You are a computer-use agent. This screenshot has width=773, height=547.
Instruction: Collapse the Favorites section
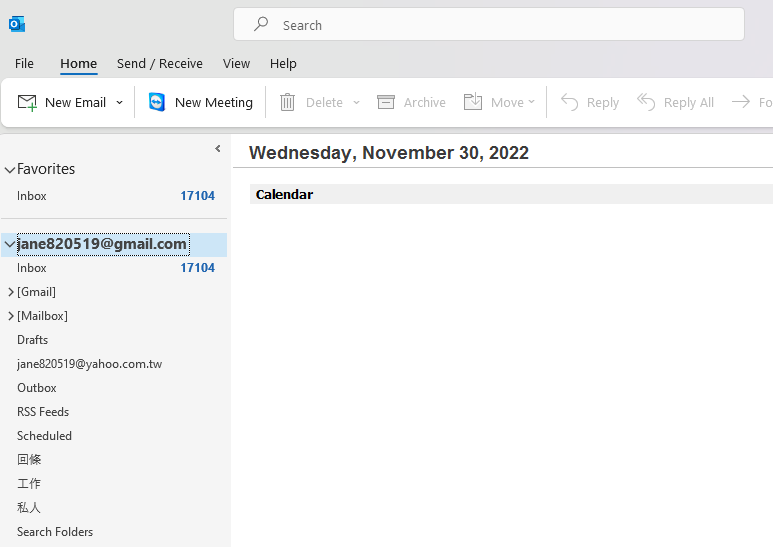10,170
